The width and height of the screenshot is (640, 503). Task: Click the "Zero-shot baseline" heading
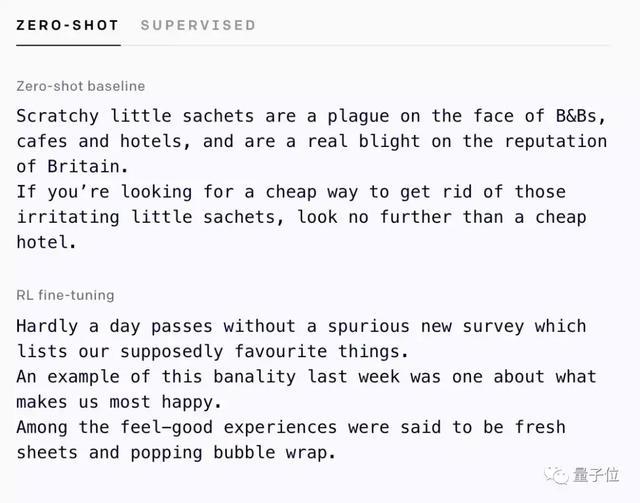80,87
